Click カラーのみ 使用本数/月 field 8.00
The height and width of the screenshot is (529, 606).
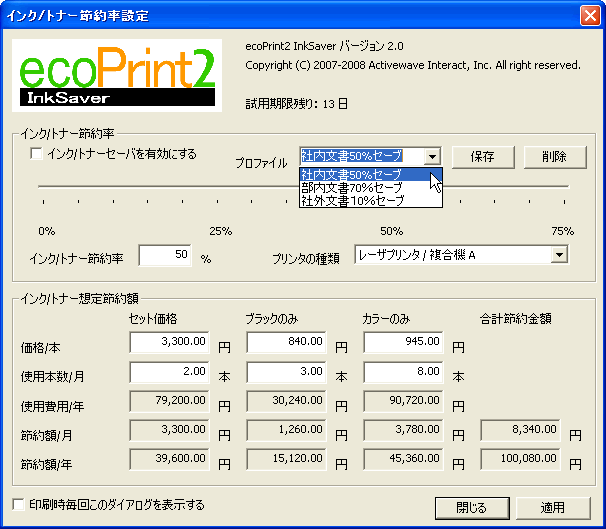[403, 372]
